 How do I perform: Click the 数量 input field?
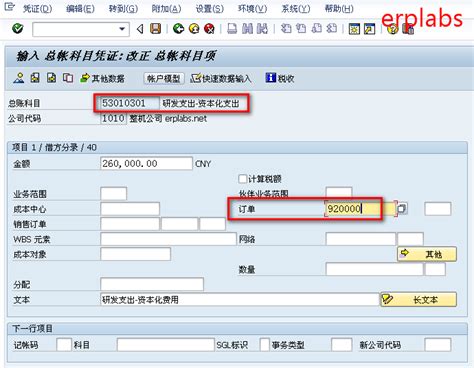click(374, 269)
